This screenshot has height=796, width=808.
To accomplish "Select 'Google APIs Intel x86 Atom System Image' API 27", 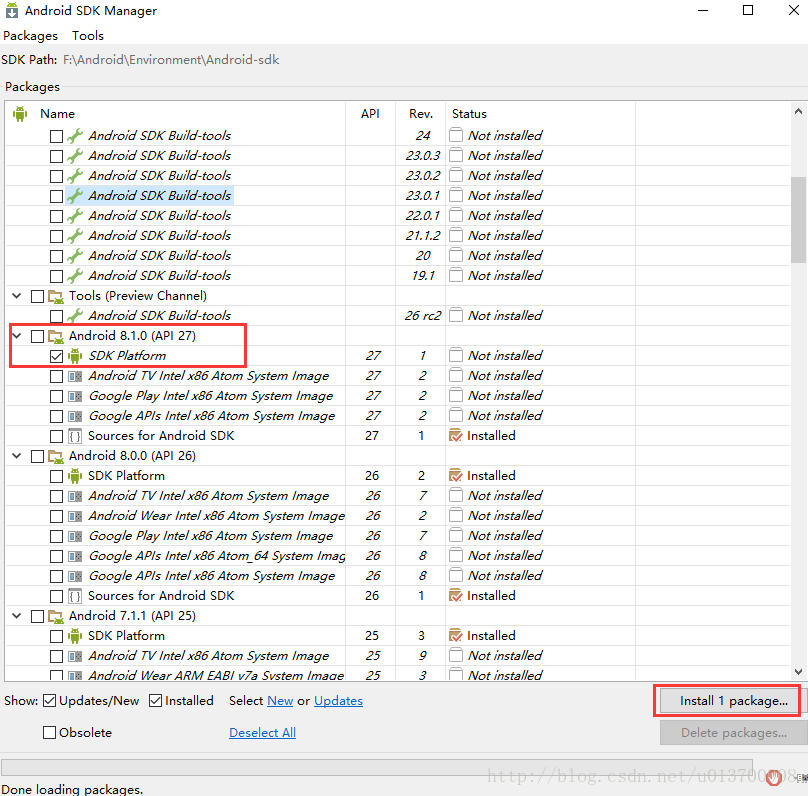I will pyautogui.click(x=212, y=416).
